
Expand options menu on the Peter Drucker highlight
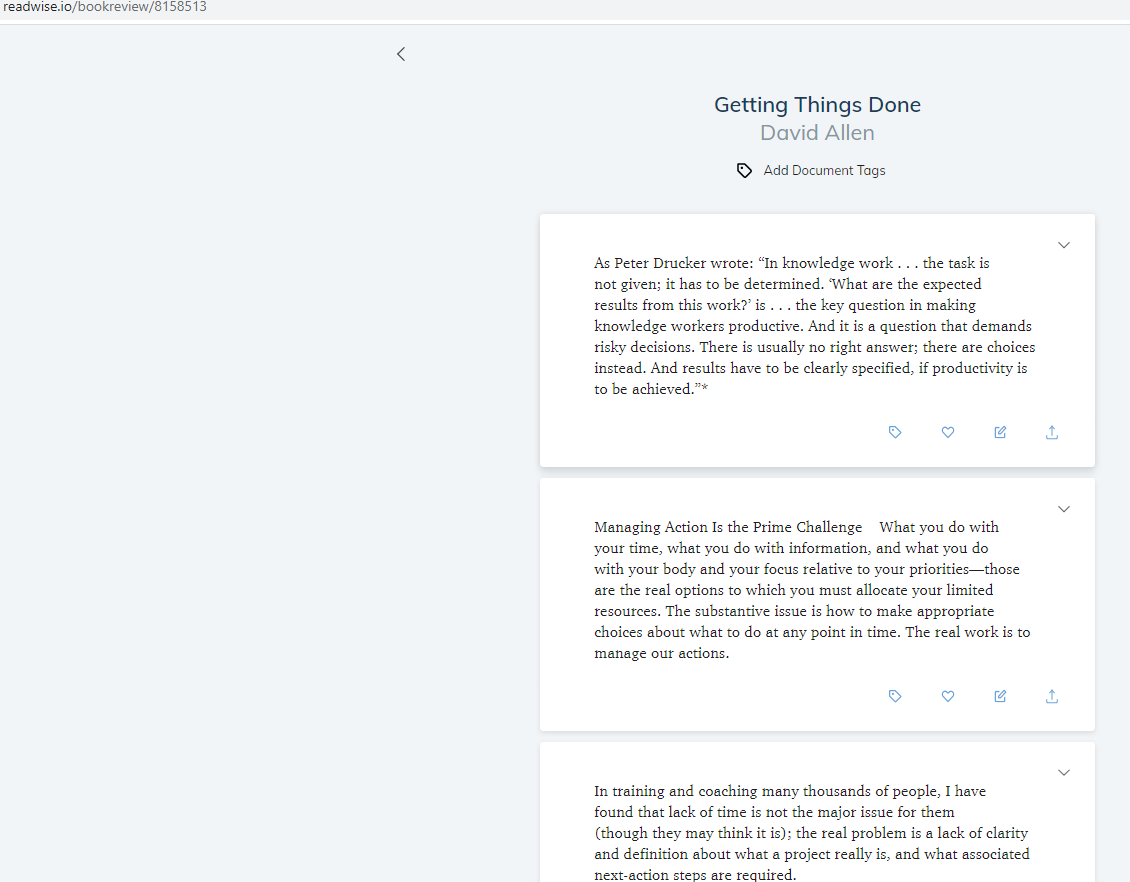(1064, 246)
